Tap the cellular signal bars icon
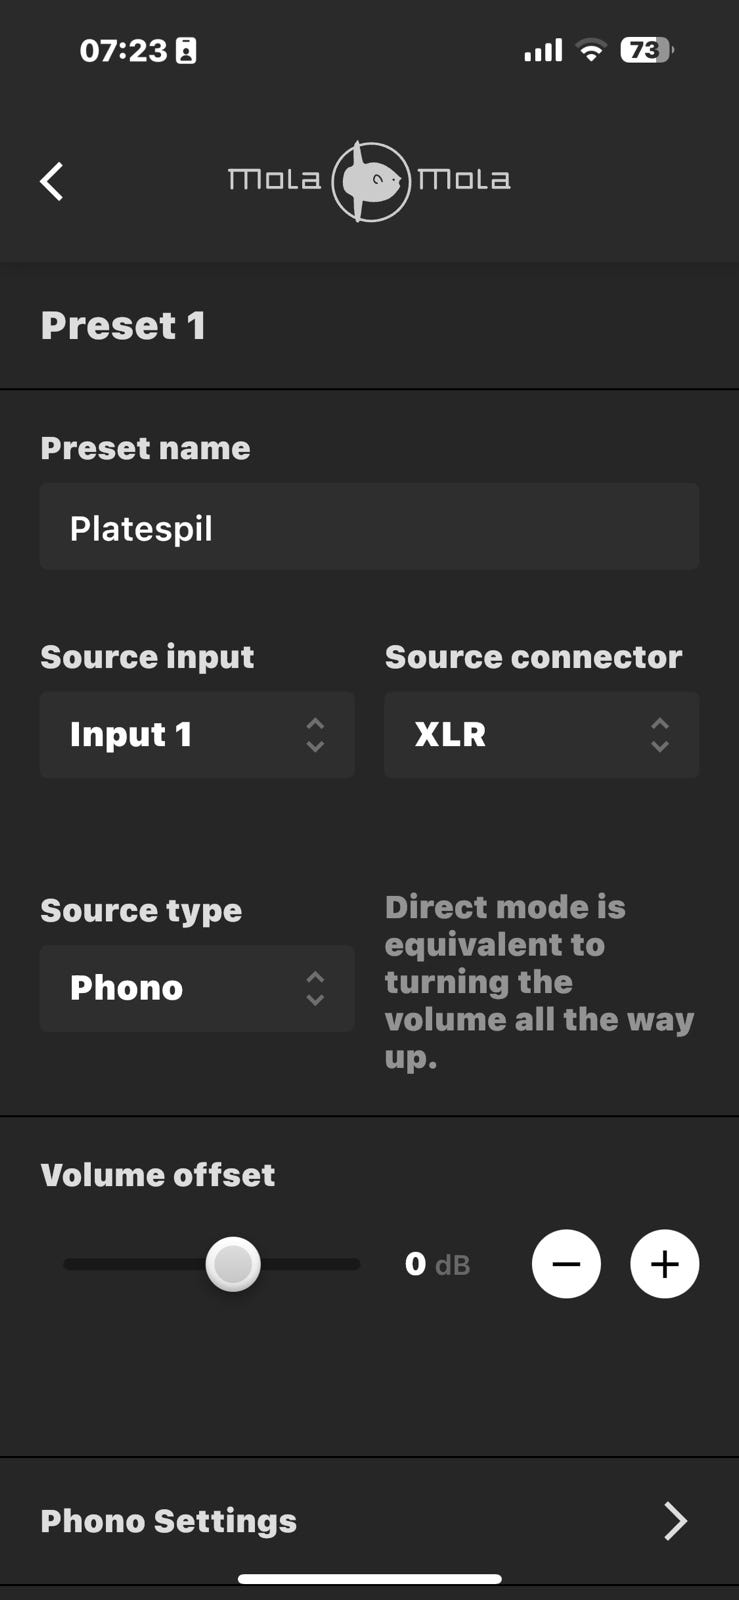Viewport: 739px width, 1600px height. point(543,50)
